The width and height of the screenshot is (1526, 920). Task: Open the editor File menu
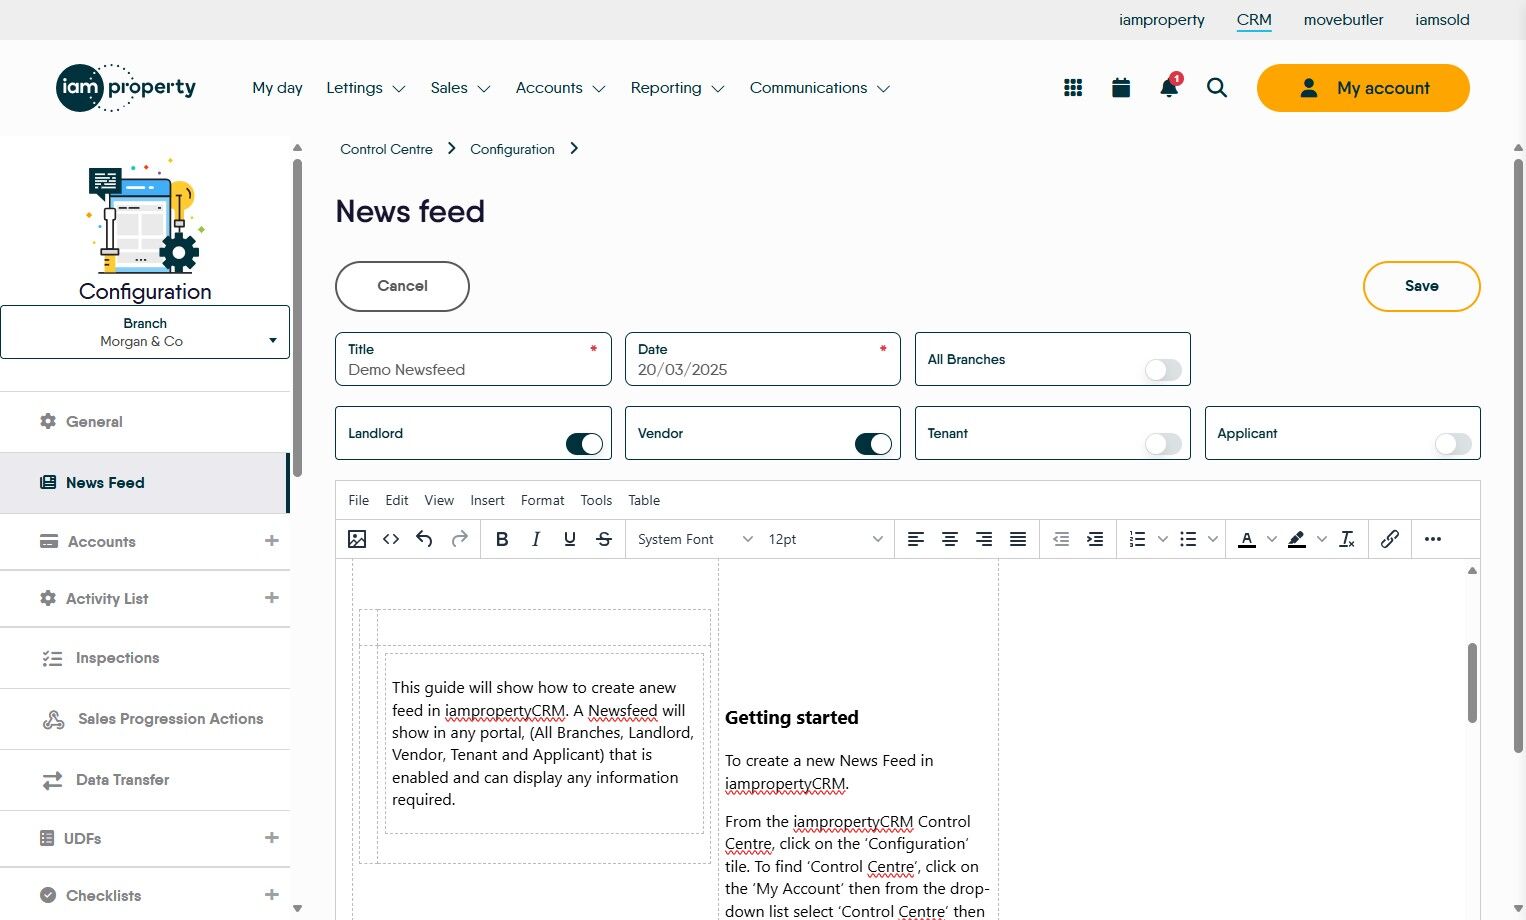359,500
